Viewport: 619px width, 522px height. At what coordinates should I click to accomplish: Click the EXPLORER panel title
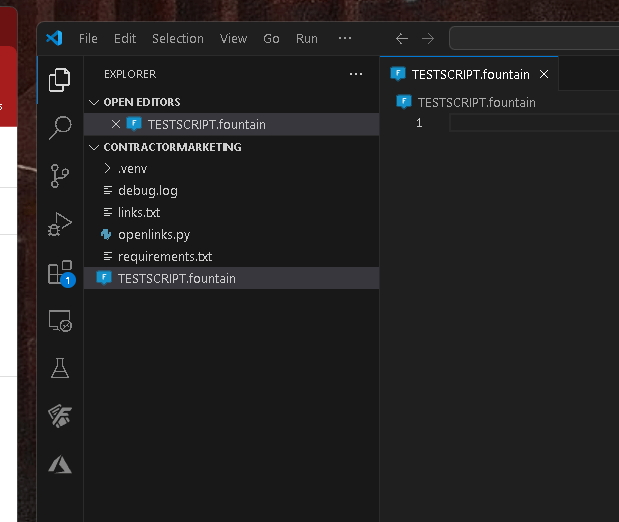click(x=130, y=74)
